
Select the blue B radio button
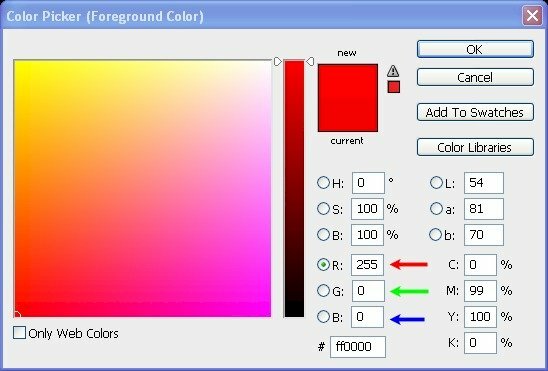[323, 317]
